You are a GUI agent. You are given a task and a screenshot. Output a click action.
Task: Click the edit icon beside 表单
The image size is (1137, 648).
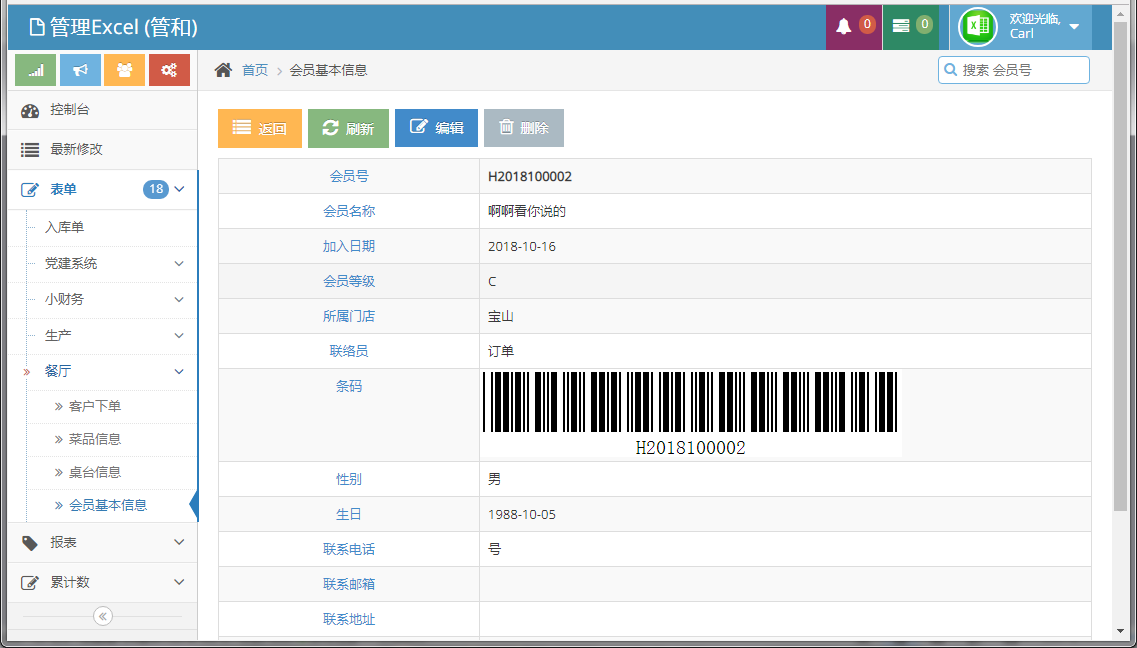pyautogui.click(x=30, y=190)
